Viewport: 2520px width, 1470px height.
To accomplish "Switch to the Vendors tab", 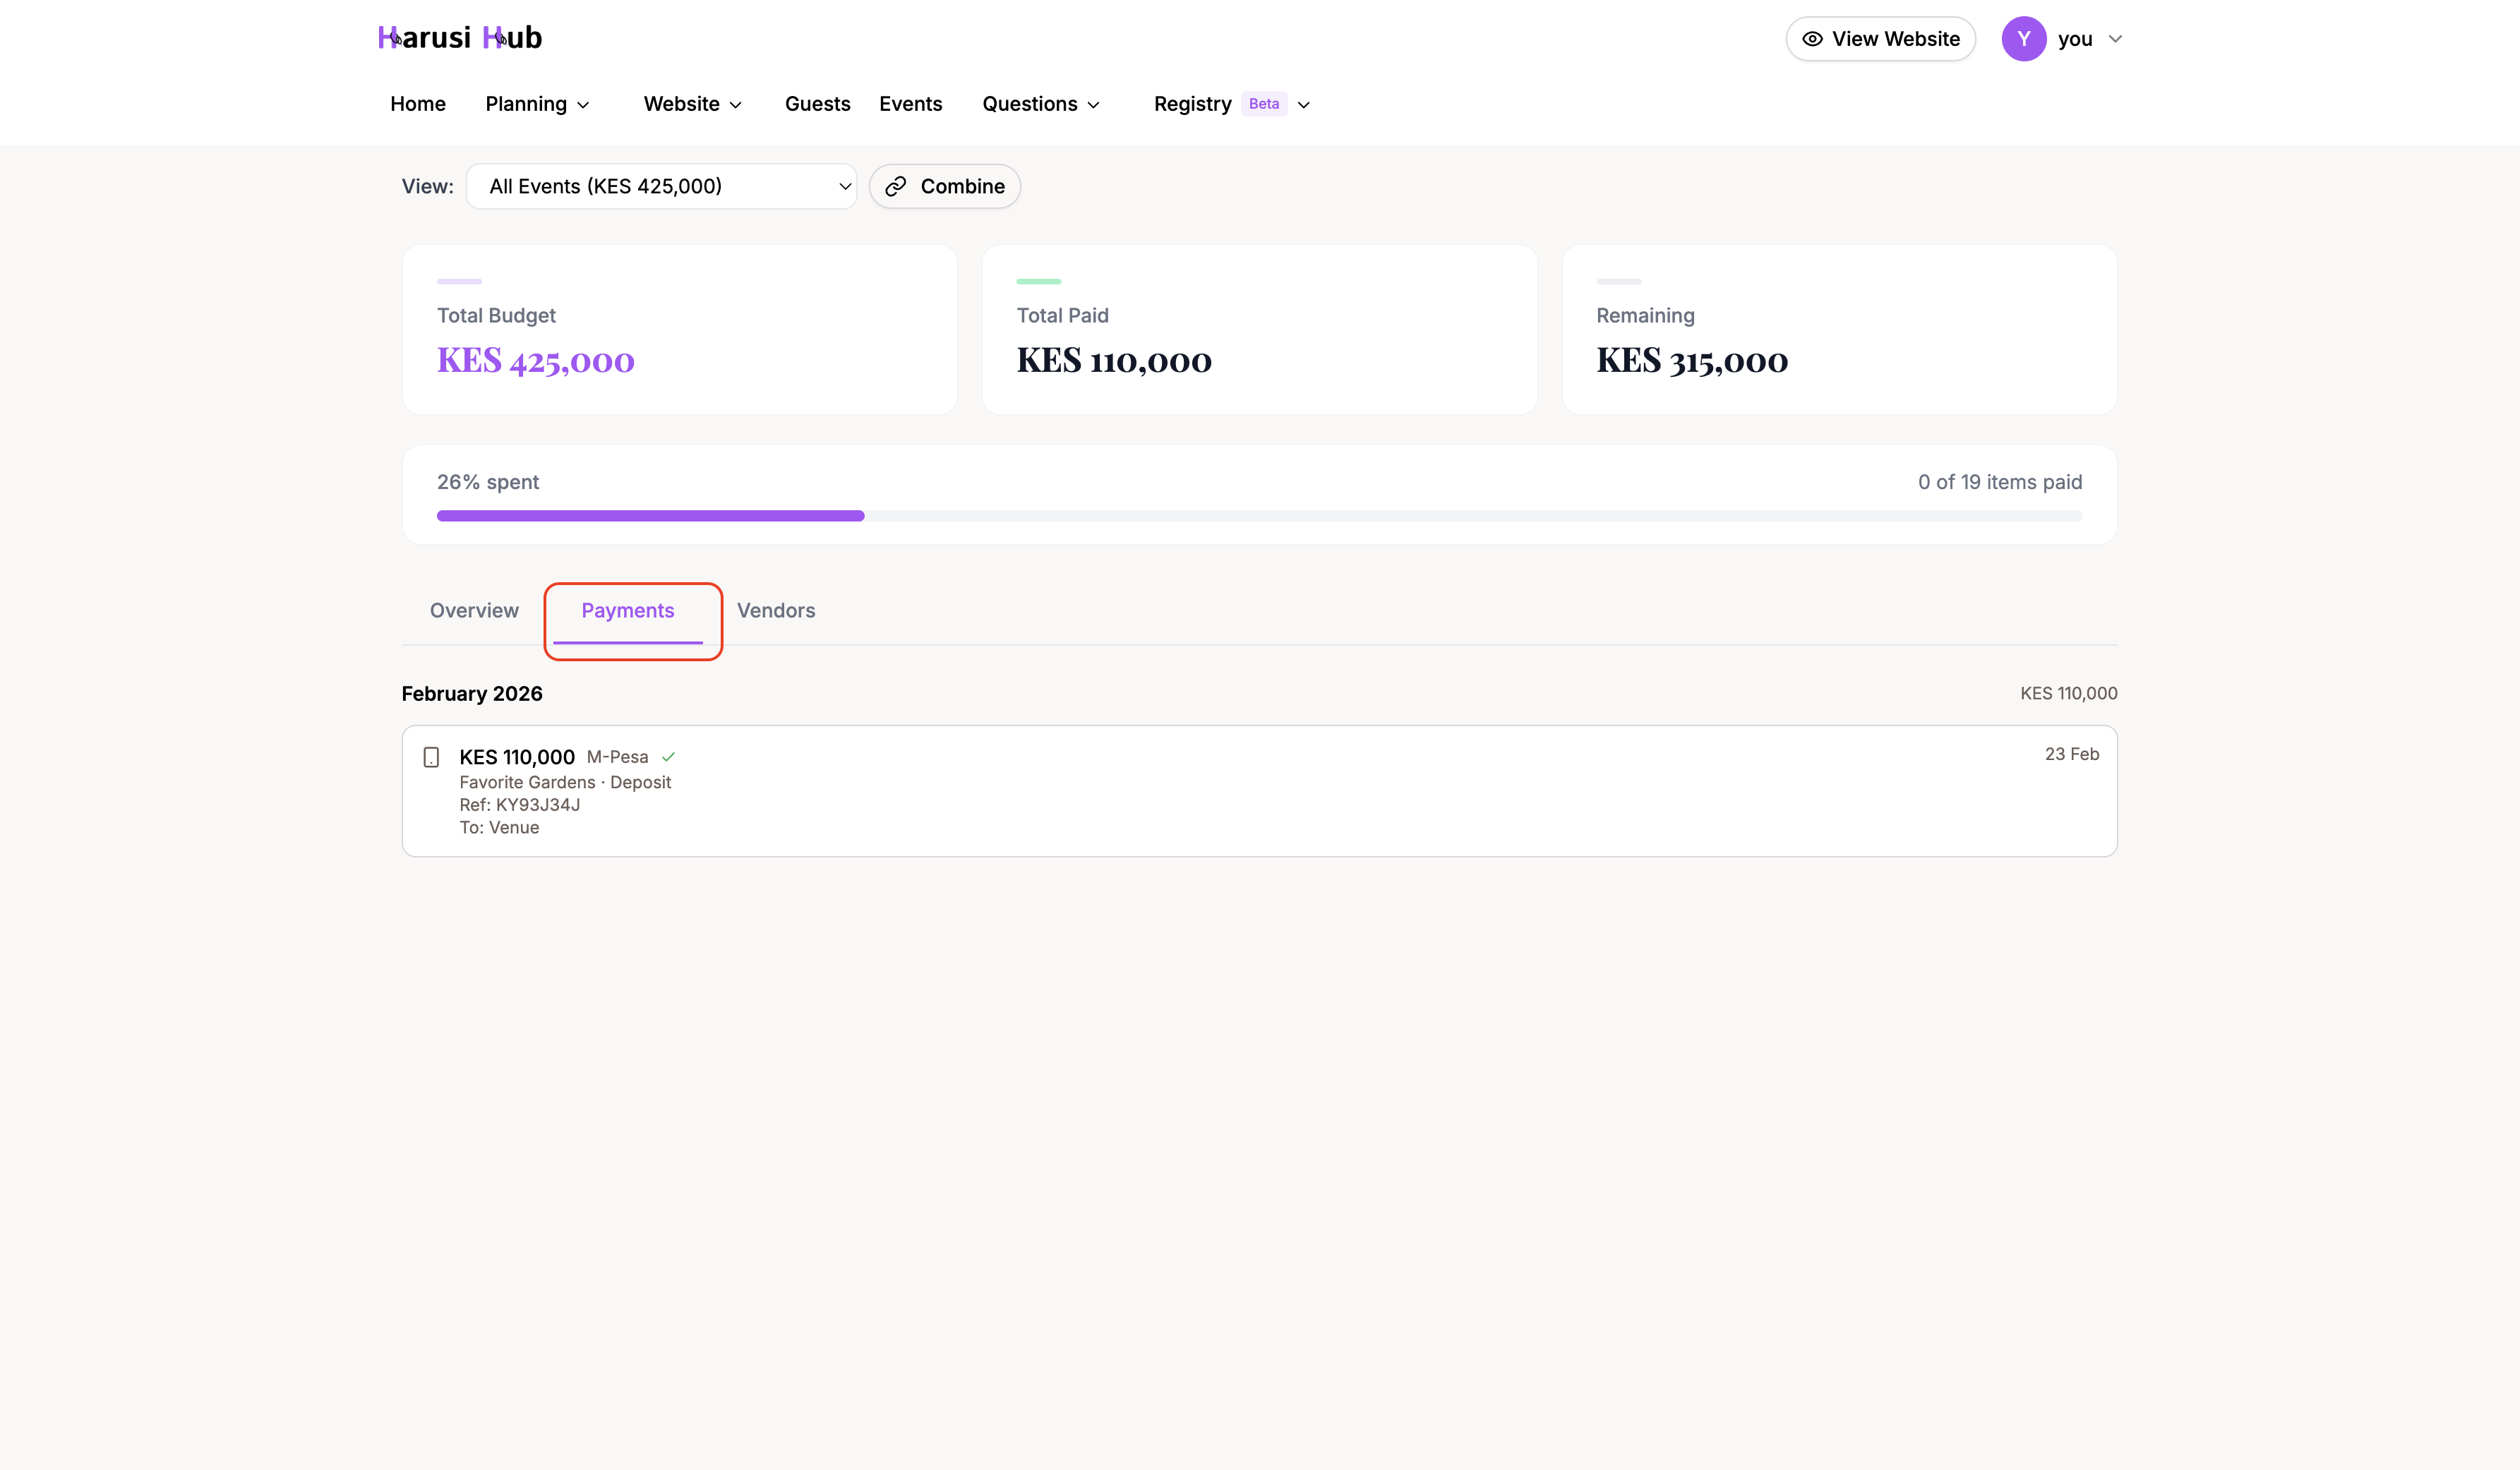I will pyautogui.click(x=776, y=610).
